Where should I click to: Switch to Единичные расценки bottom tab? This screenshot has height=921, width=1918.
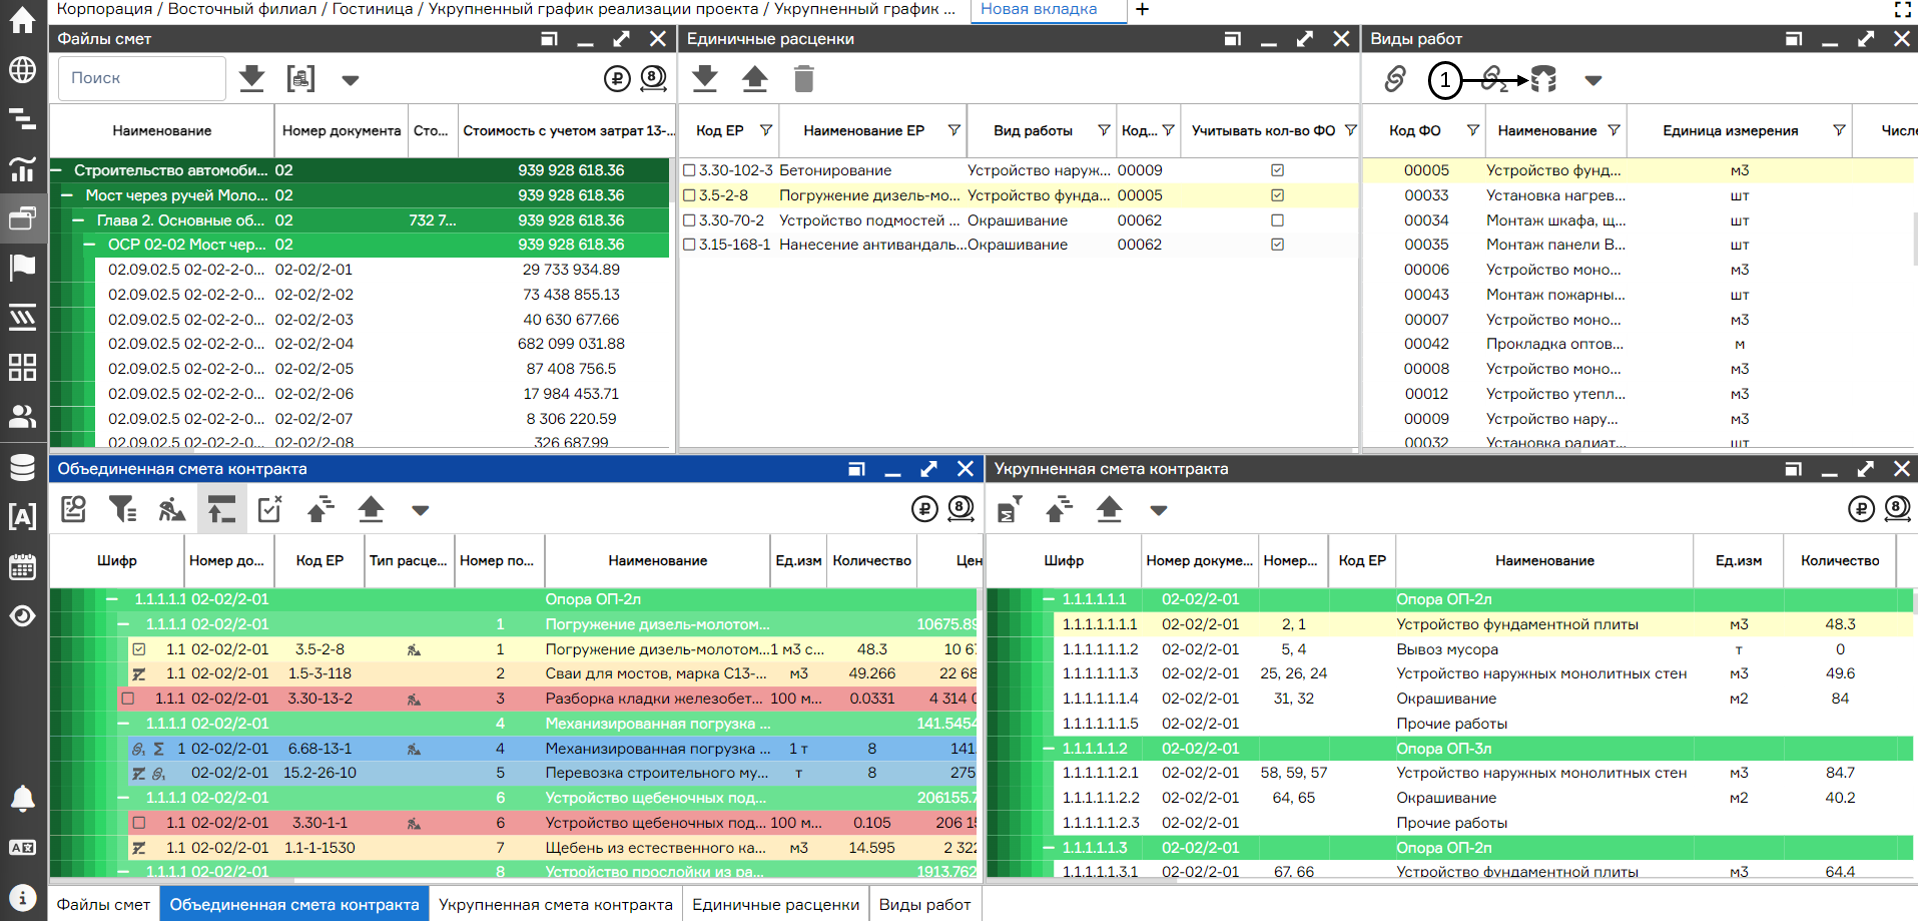pos(776,904)
